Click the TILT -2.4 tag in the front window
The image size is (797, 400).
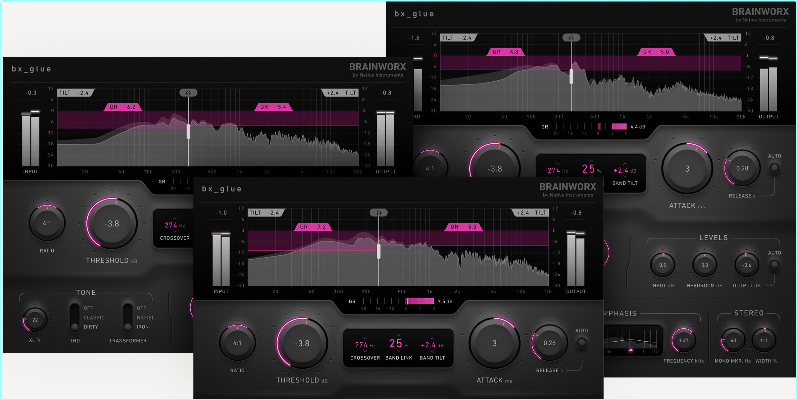[266, 212]
